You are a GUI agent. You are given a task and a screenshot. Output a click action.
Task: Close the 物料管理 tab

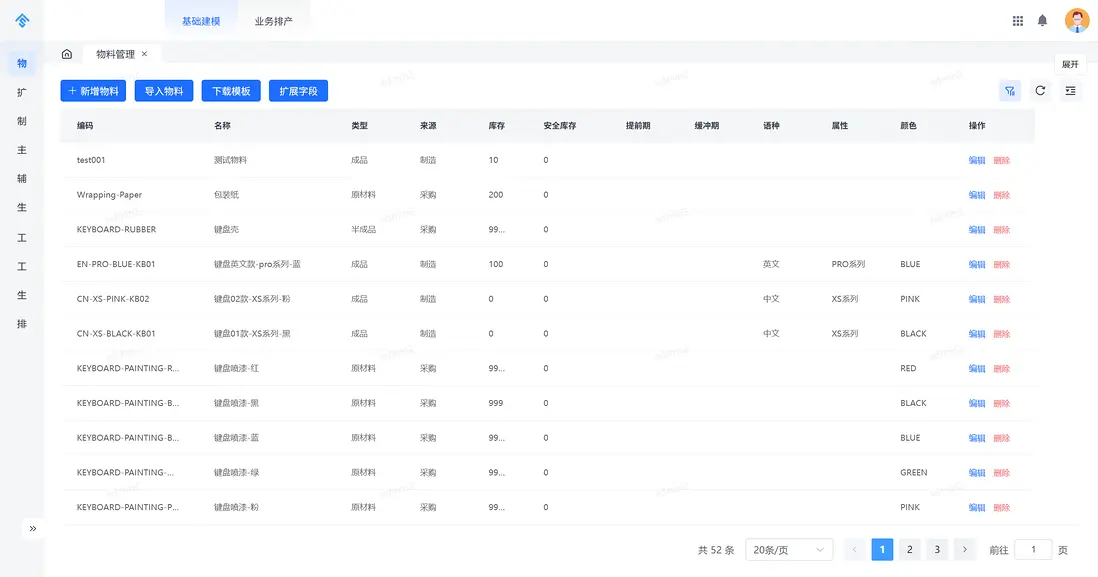(144, 54)
